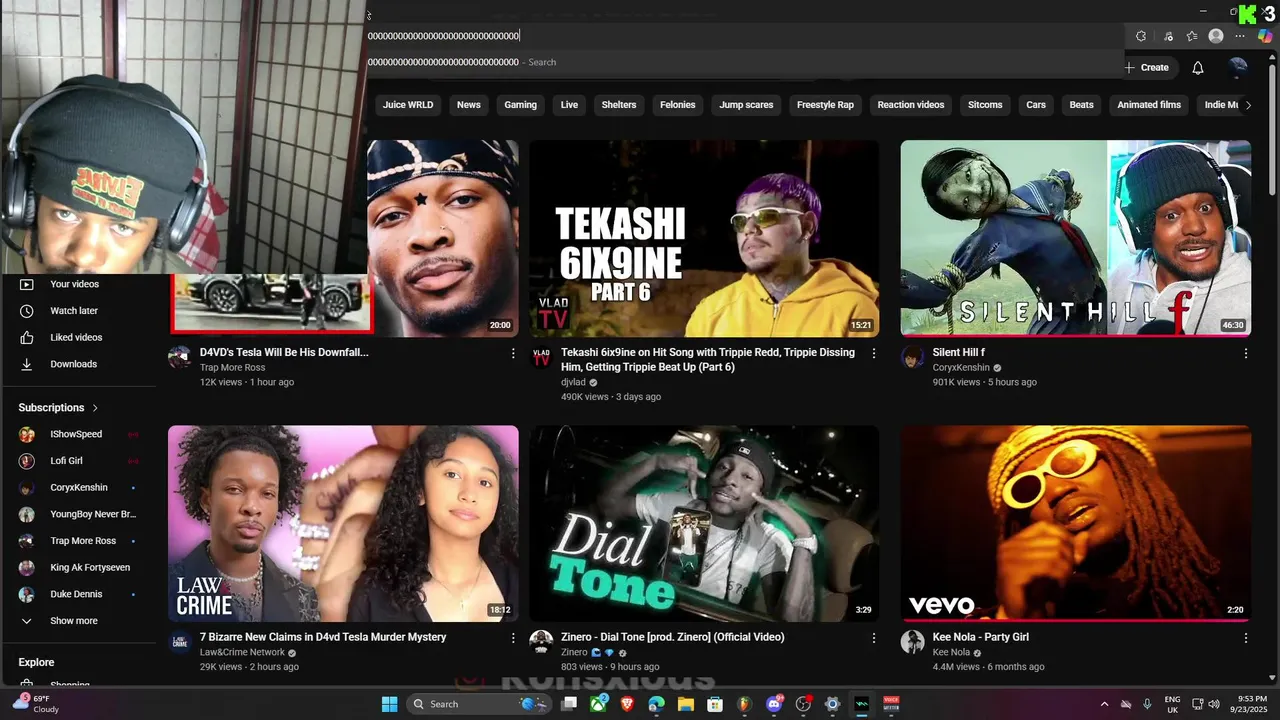1280x720 pixels.
Task: Click djvlad channel avatar beside Tekashi video
Action: pyautogui.click(x=541, y=357)
